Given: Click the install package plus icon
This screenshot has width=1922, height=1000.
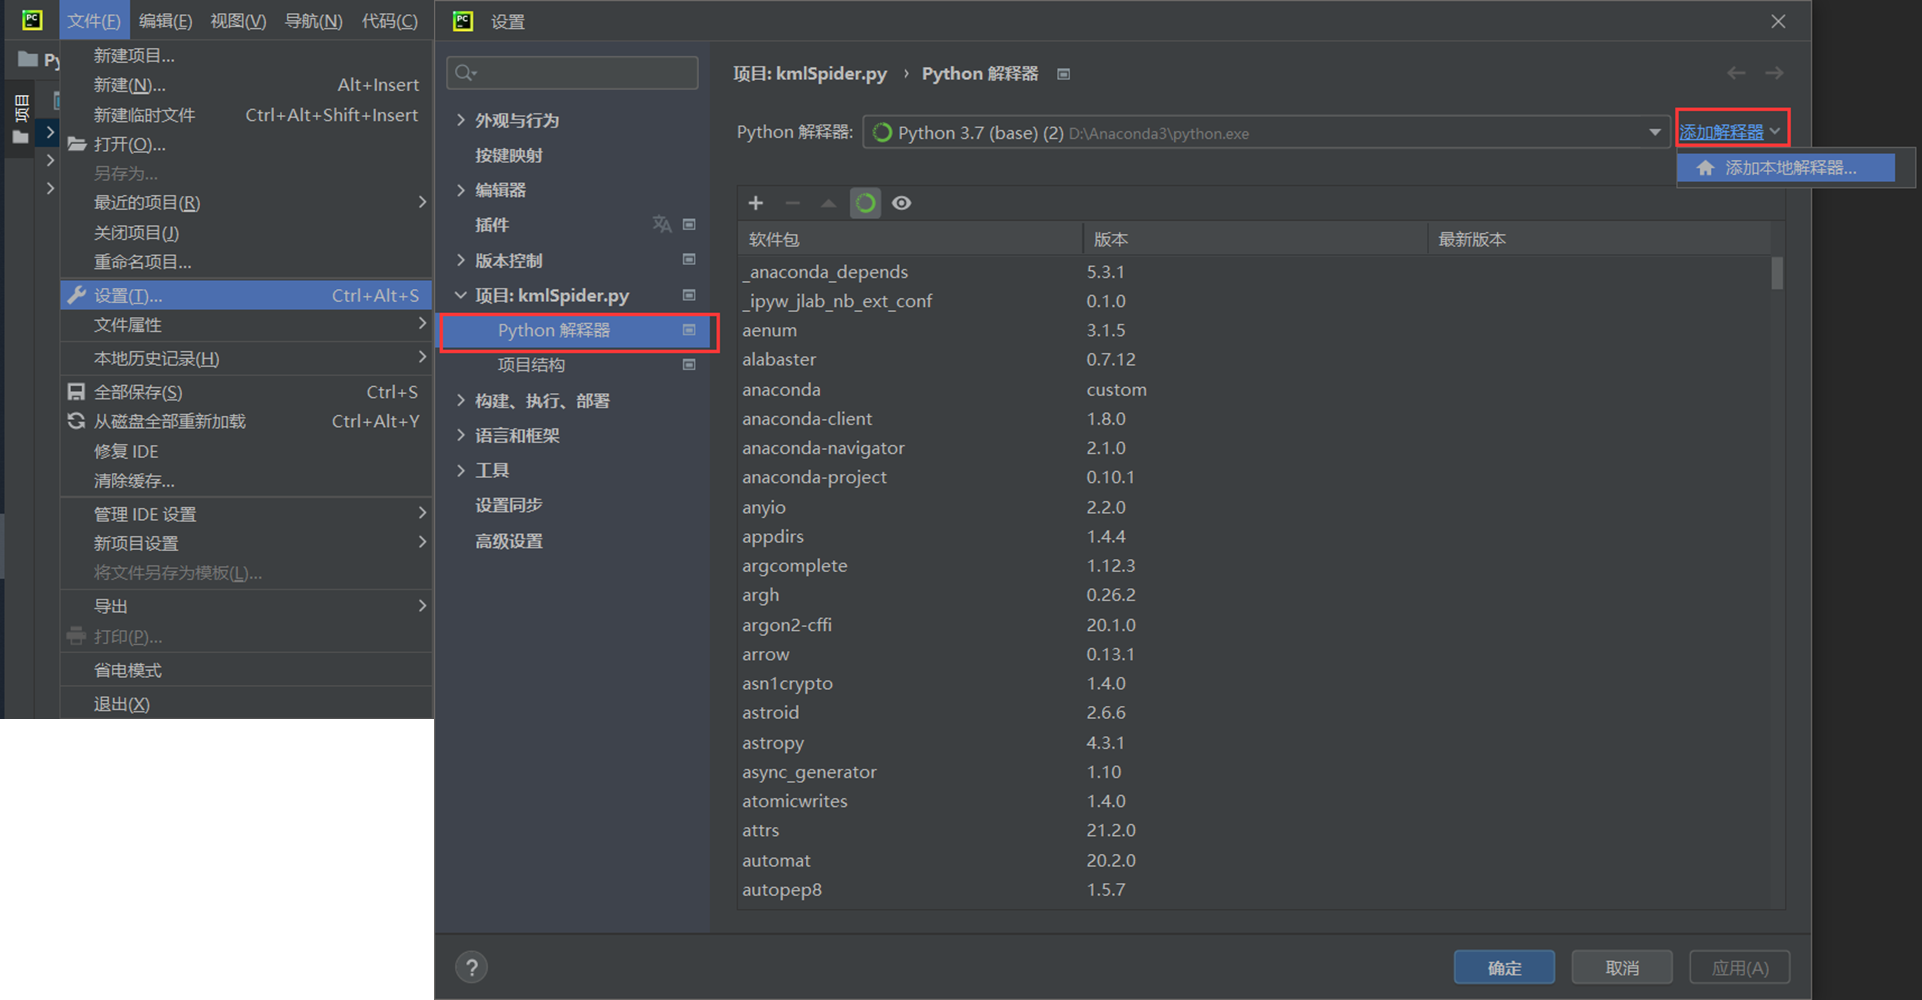Looking at the screenshot, I should click(x=756, y=203).
